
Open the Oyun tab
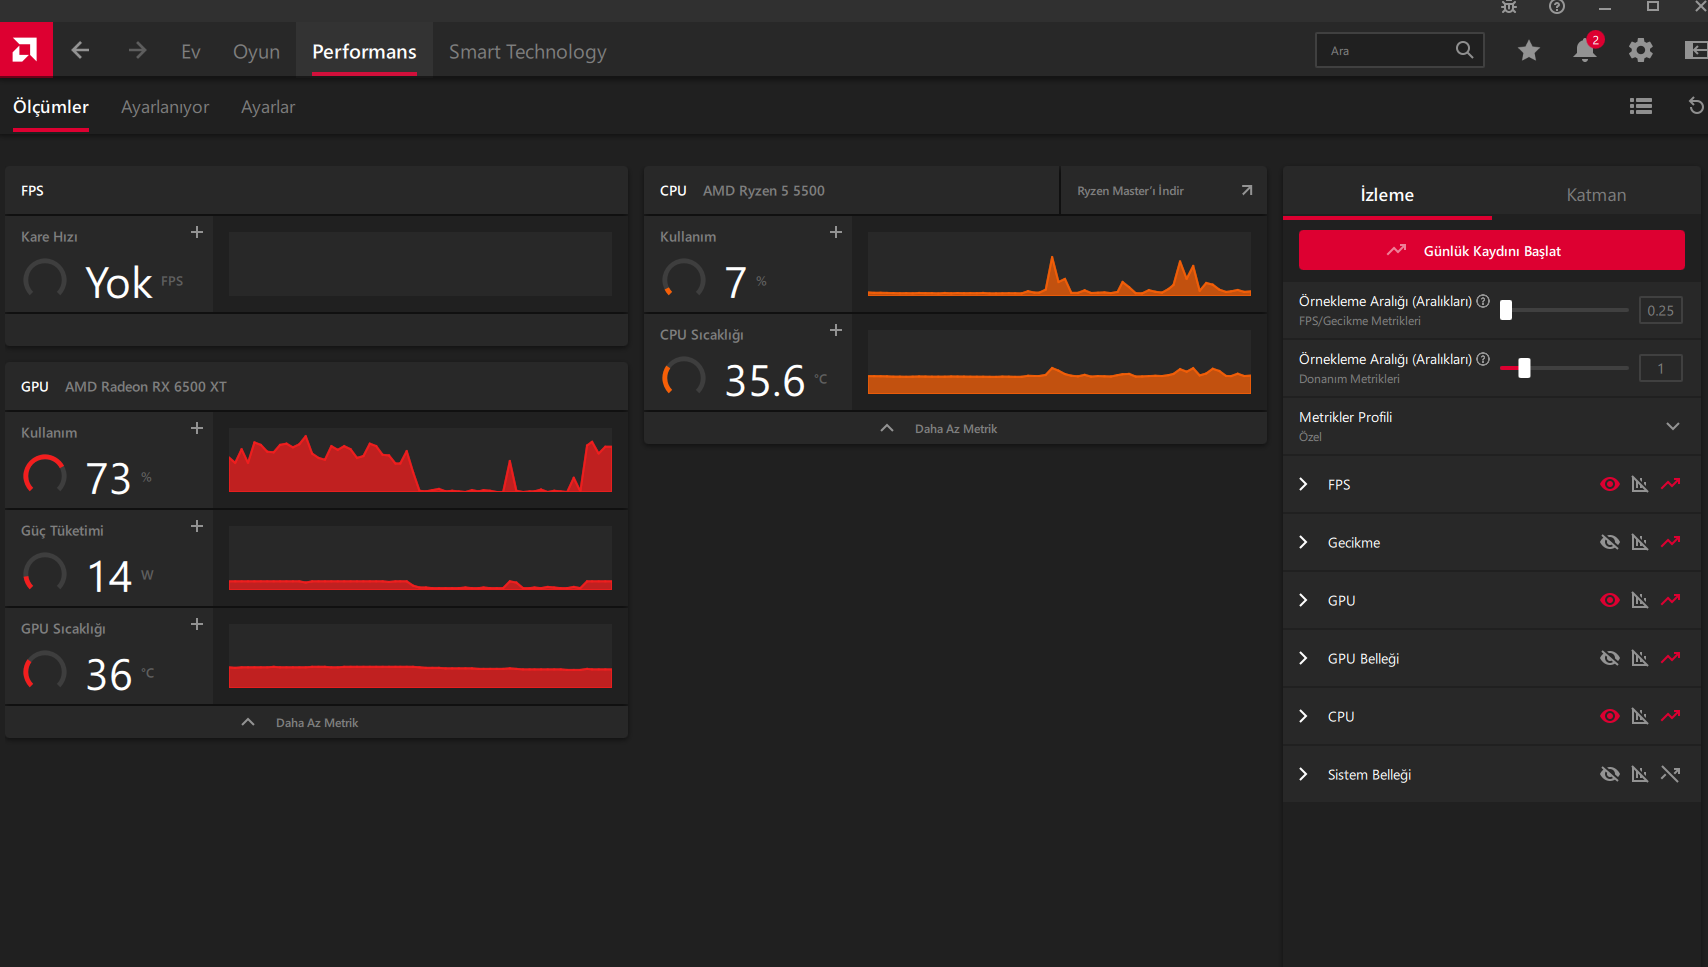coord(256,52)
